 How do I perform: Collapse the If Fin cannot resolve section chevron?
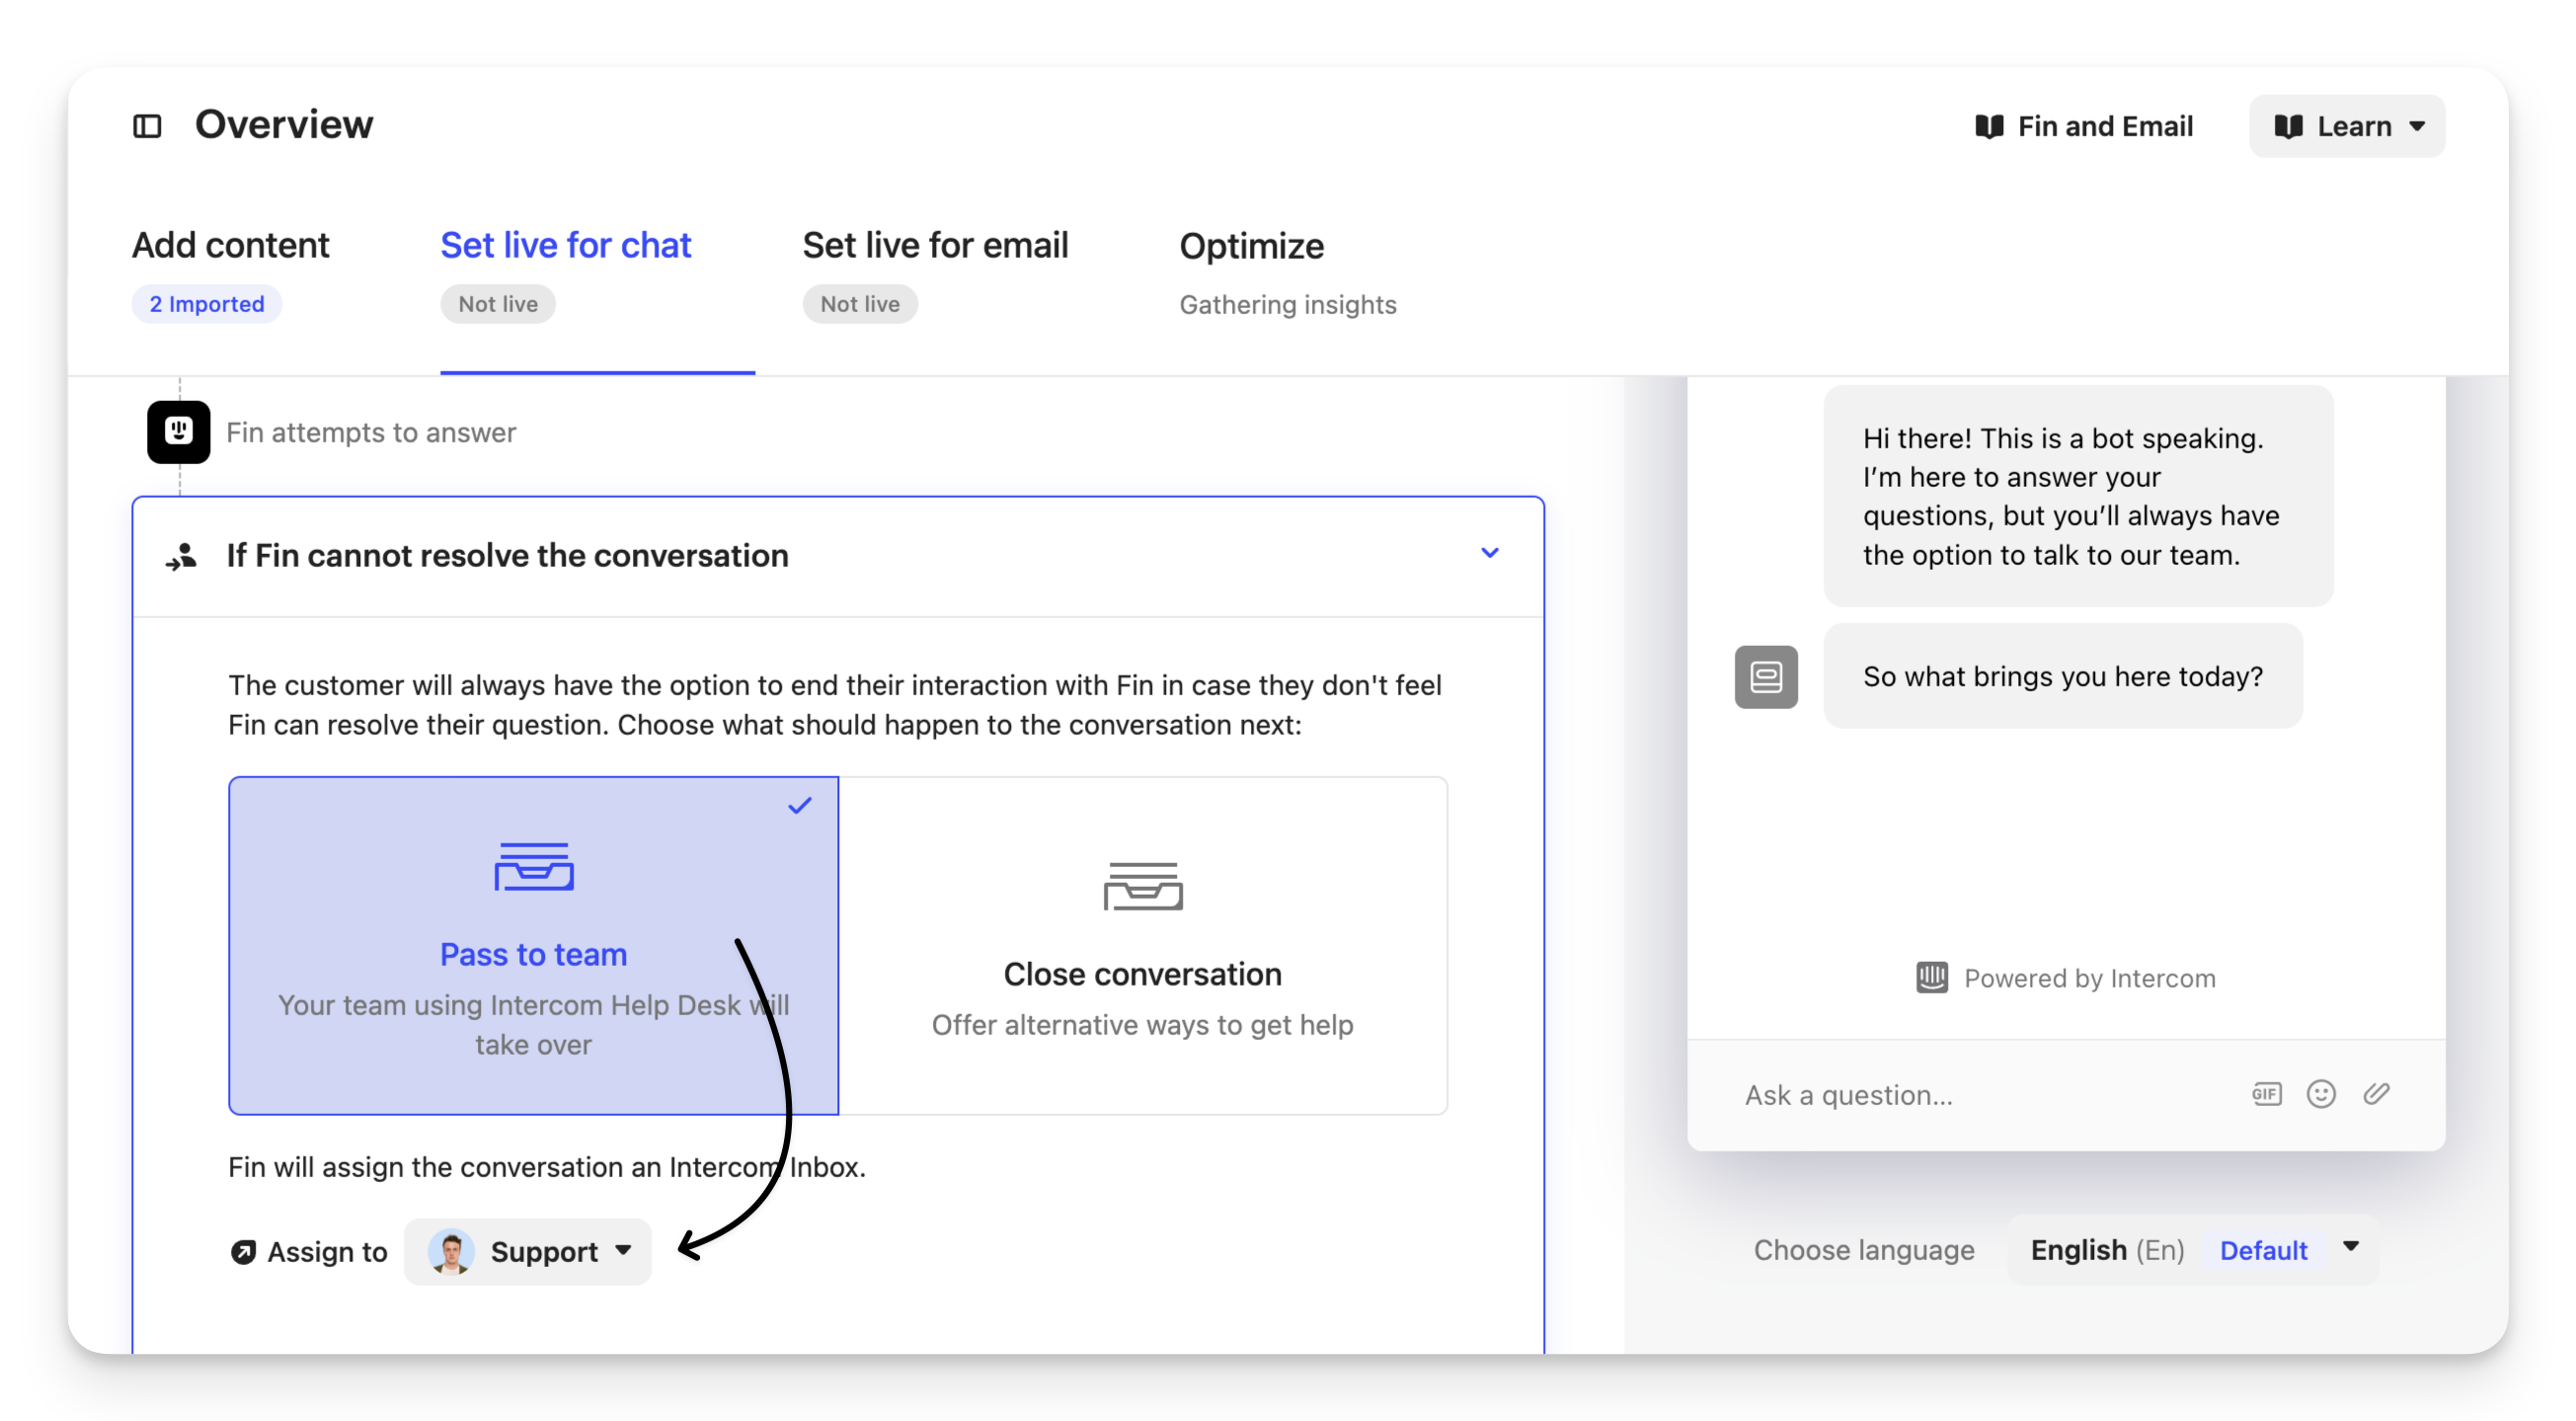click(x=1489, y=553)
